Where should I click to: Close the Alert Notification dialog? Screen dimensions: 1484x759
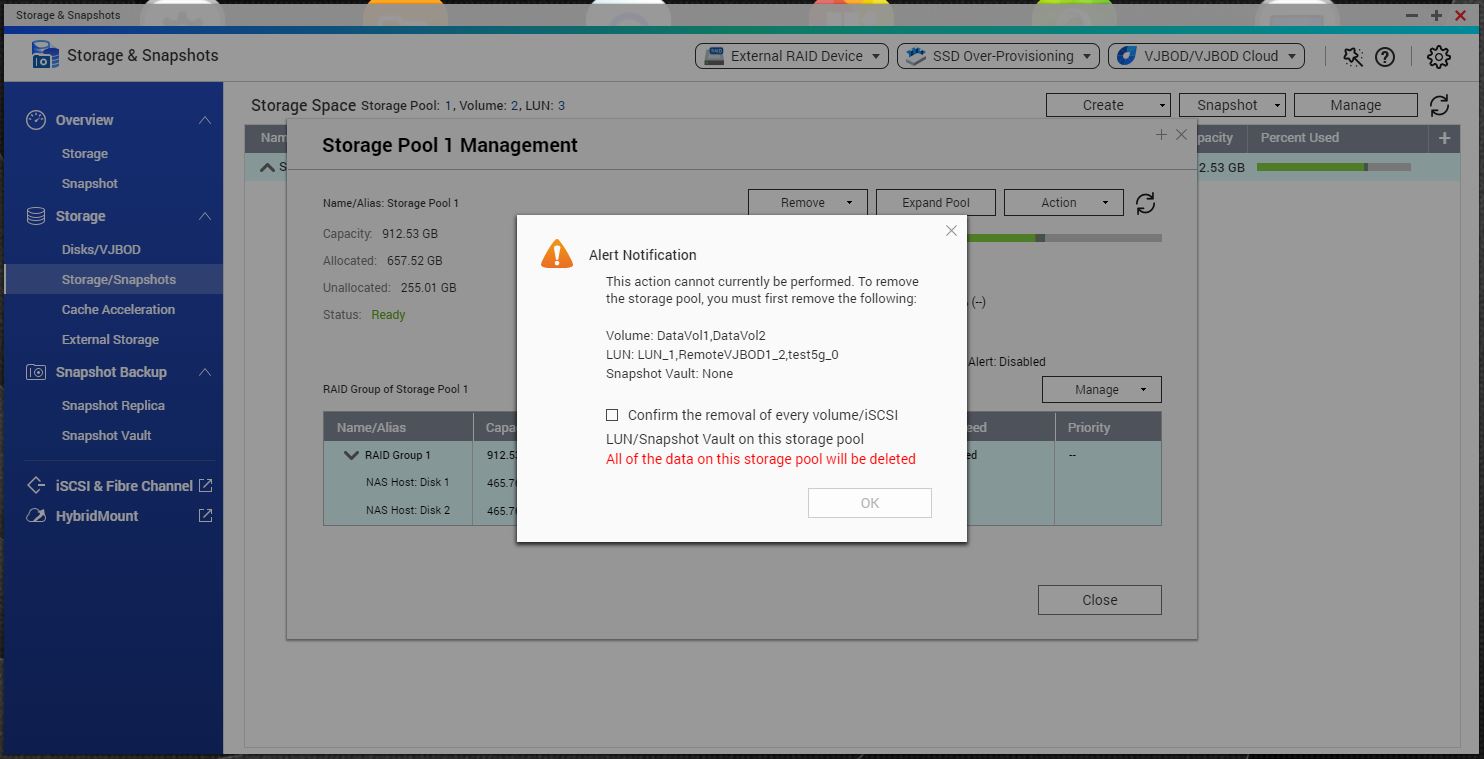(x=951, y=231)
